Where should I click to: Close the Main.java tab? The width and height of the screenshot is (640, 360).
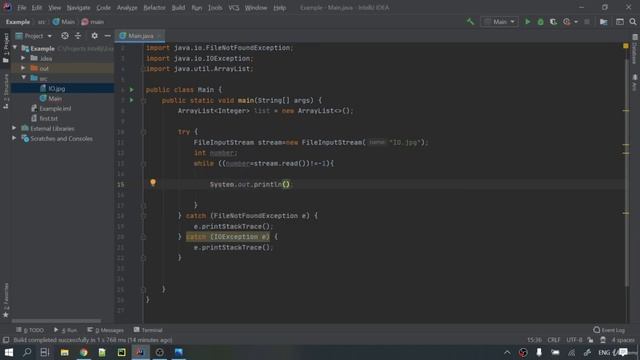coord(159,36)
